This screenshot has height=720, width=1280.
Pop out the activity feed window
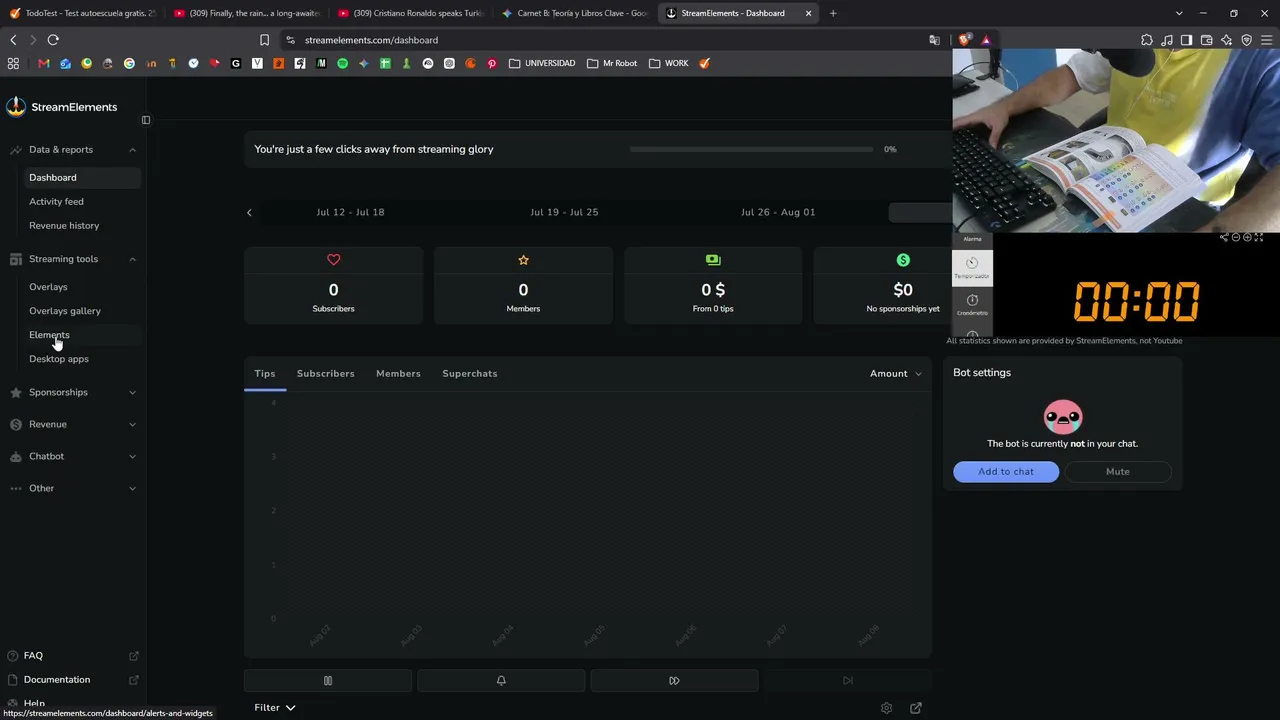point(916,708)
